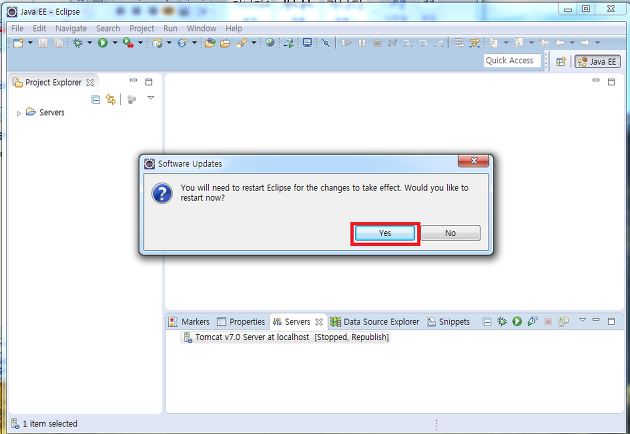630x434 pixels.
Task: Start server in debug mode in Servers view
Action: tap(502, 321)
